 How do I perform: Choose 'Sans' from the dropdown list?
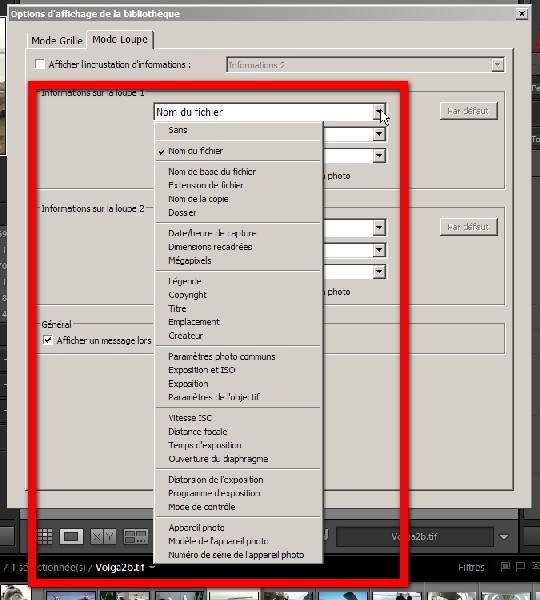pos(178,130)
